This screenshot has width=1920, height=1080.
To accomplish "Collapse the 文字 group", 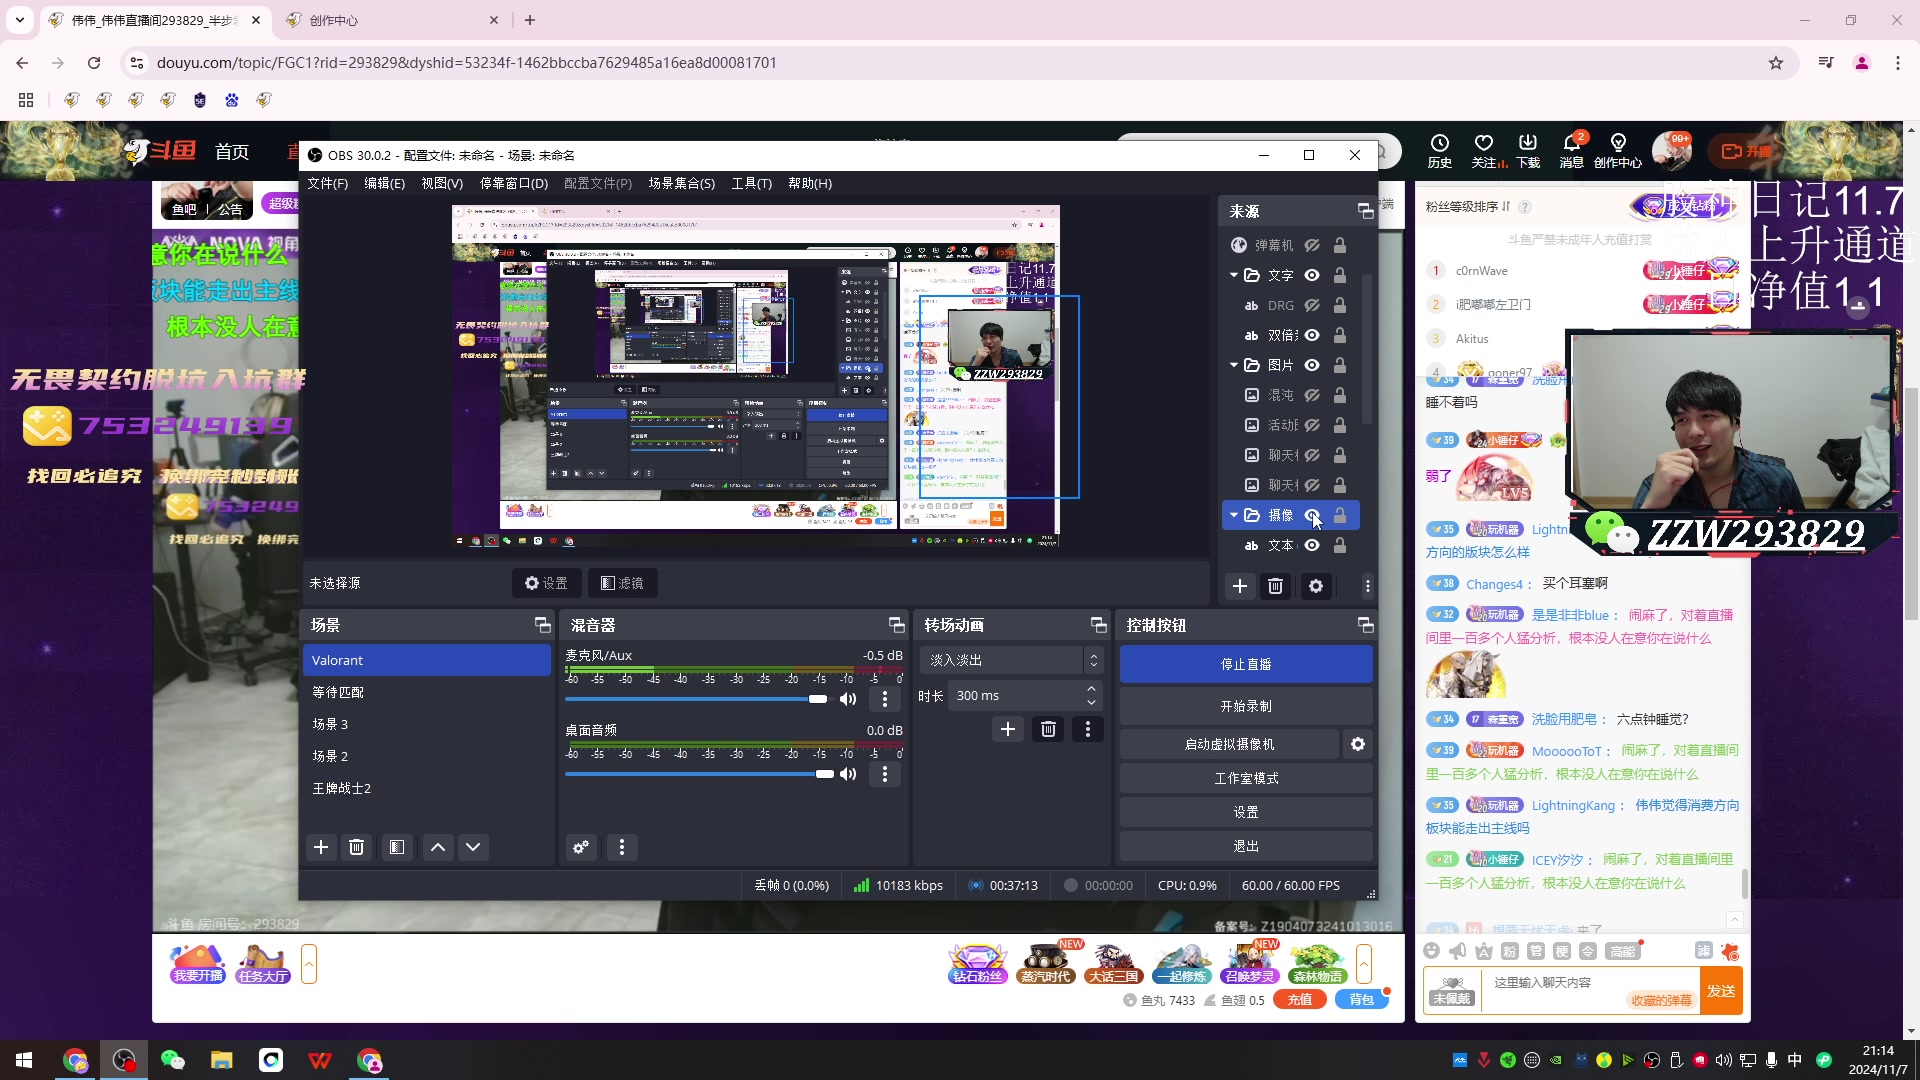I will [1234, 275].
